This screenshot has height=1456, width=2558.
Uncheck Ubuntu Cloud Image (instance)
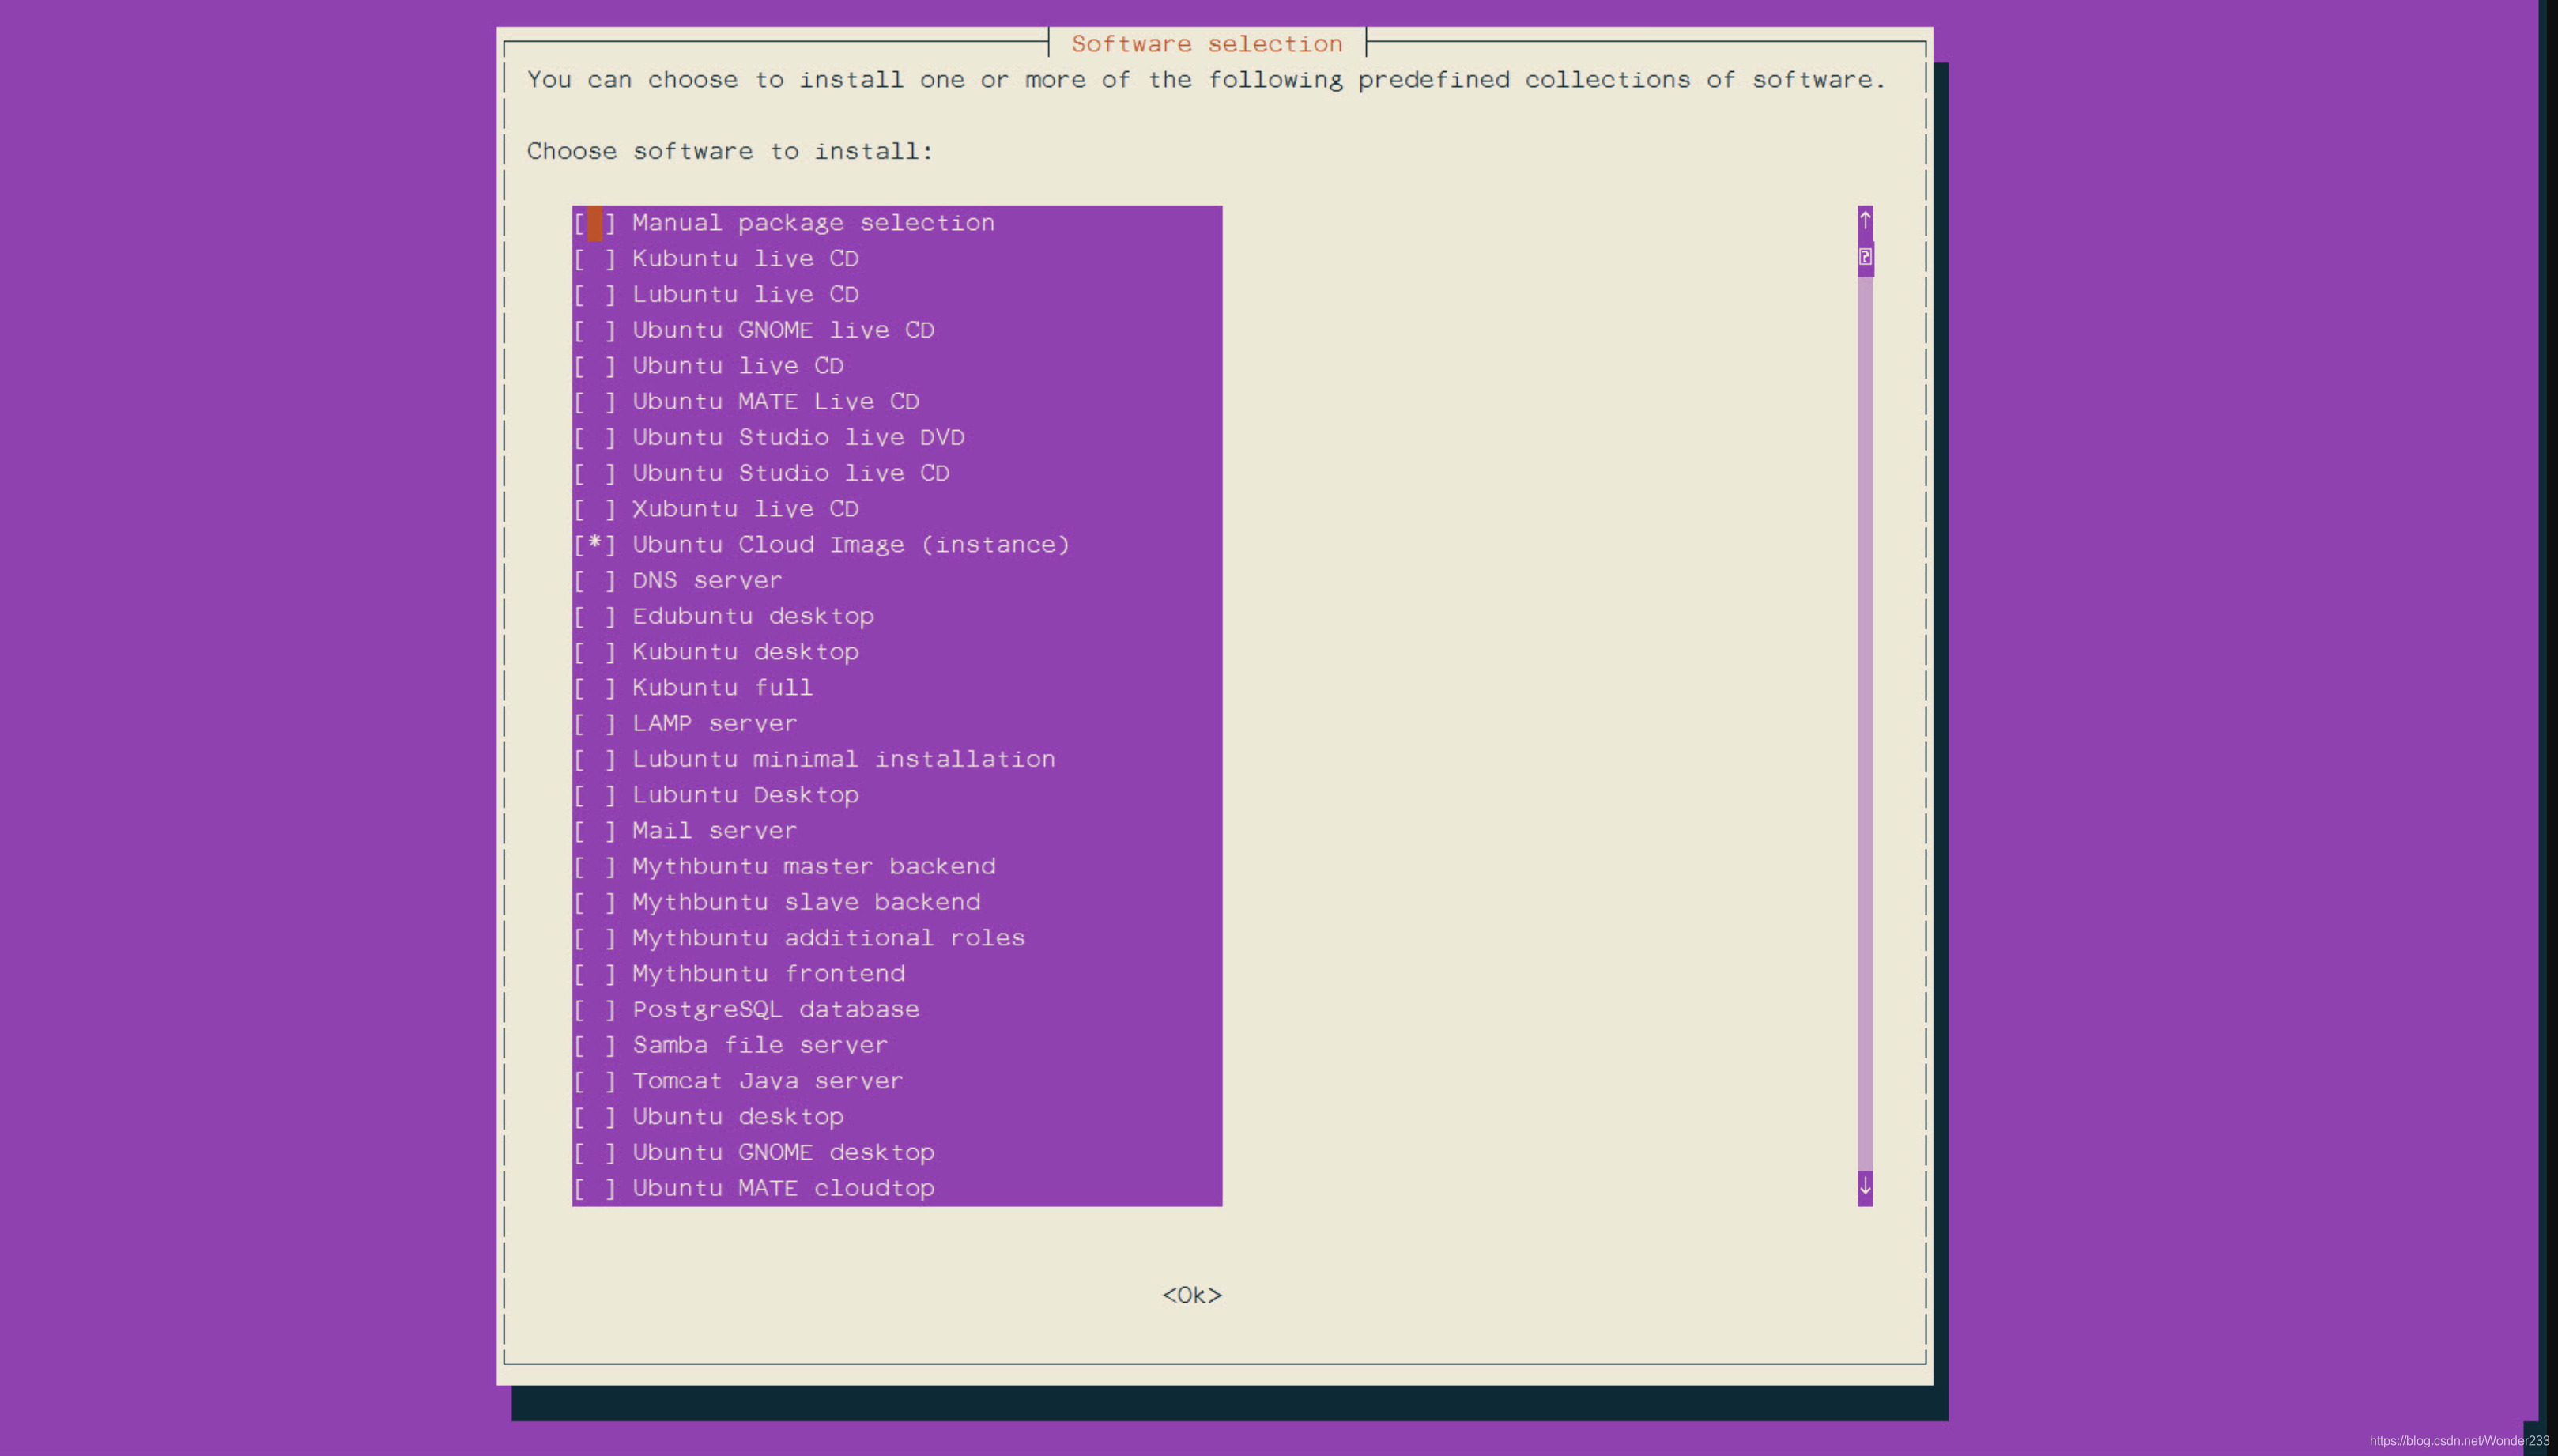point(595,545)
